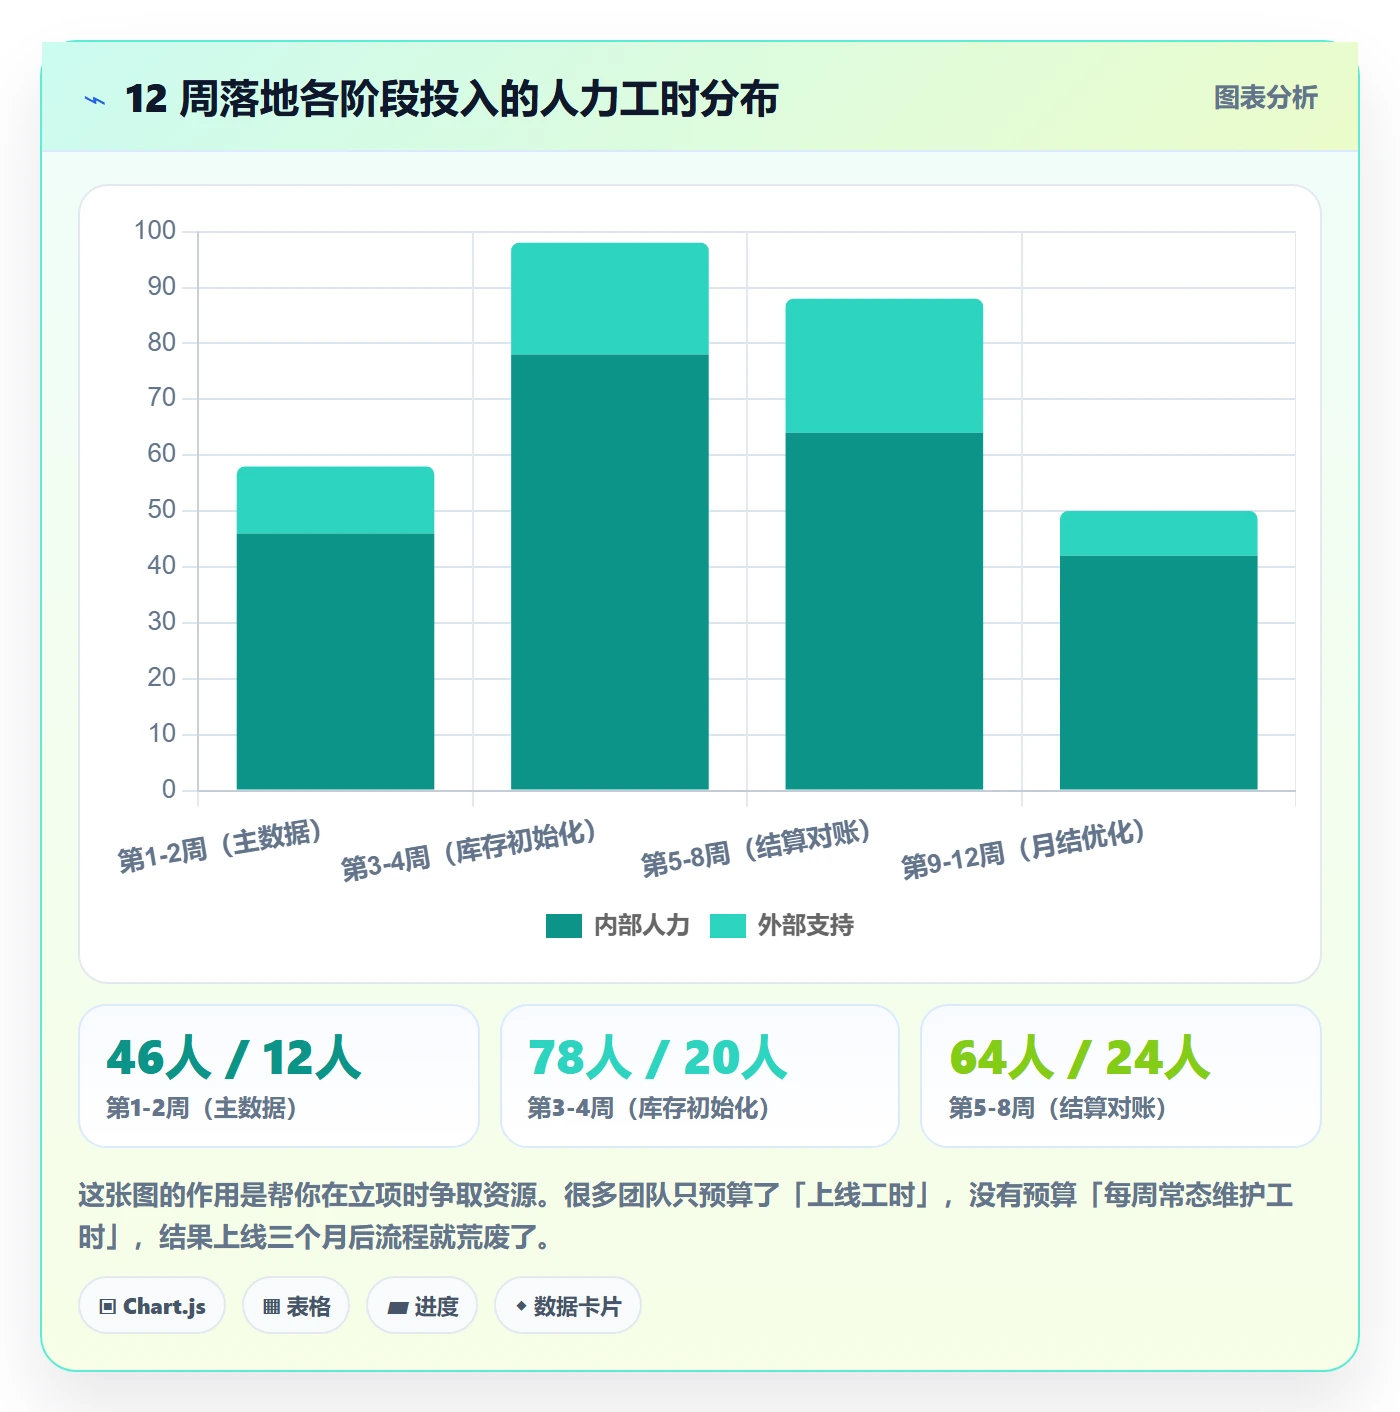Click the 50 y-axis tick label

161,510
